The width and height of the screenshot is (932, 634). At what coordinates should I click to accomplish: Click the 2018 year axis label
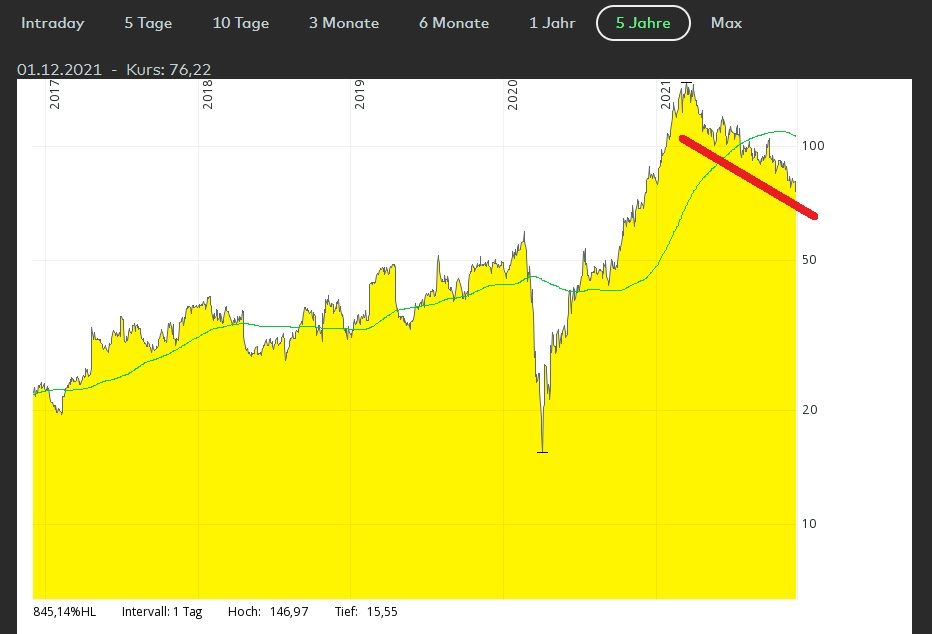tap(207, 94)
